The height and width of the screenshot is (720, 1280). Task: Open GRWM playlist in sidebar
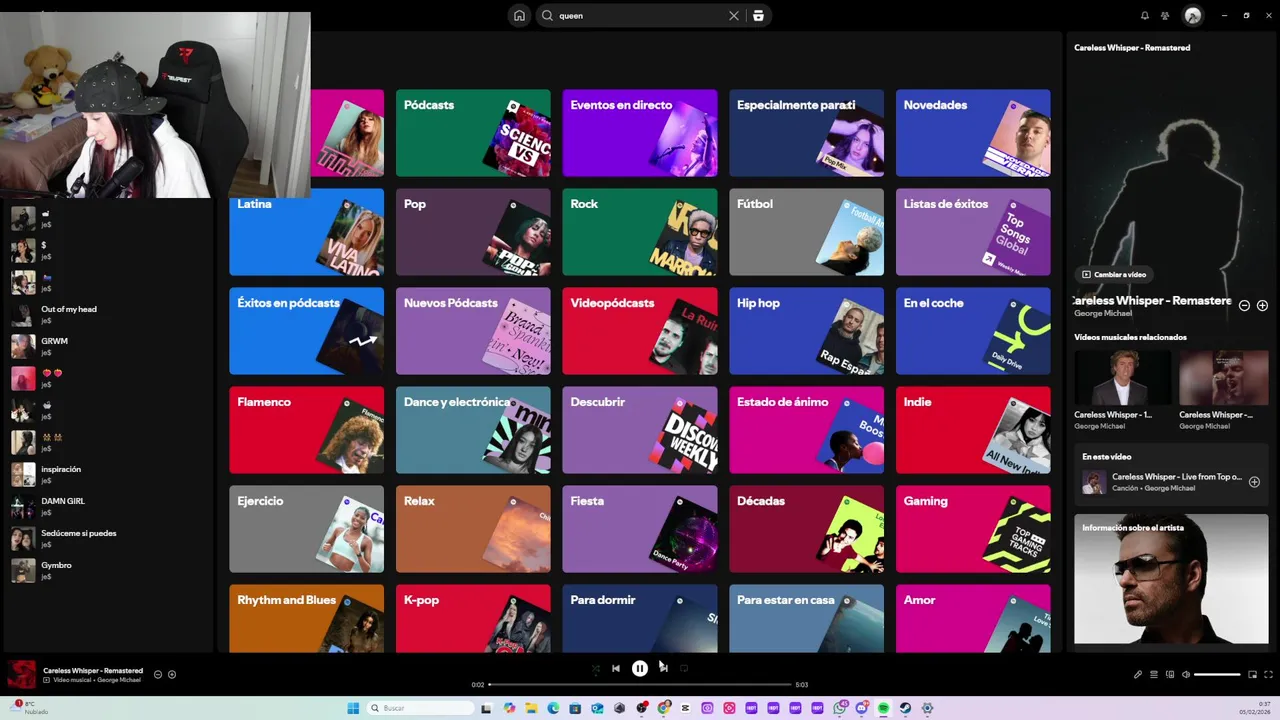click(108, 346)
